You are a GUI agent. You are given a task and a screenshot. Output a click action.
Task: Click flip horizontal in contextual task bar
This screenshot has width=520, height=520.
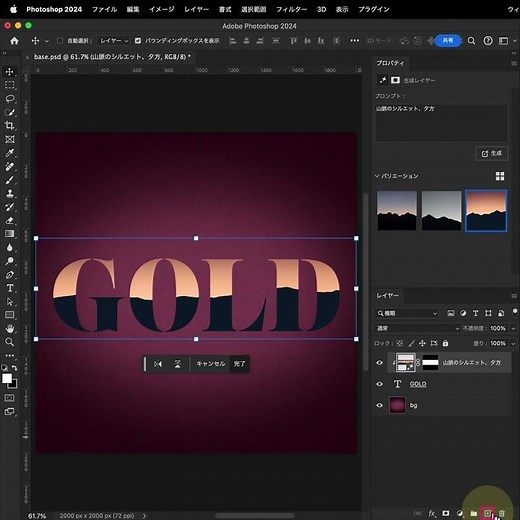point(158,364)
